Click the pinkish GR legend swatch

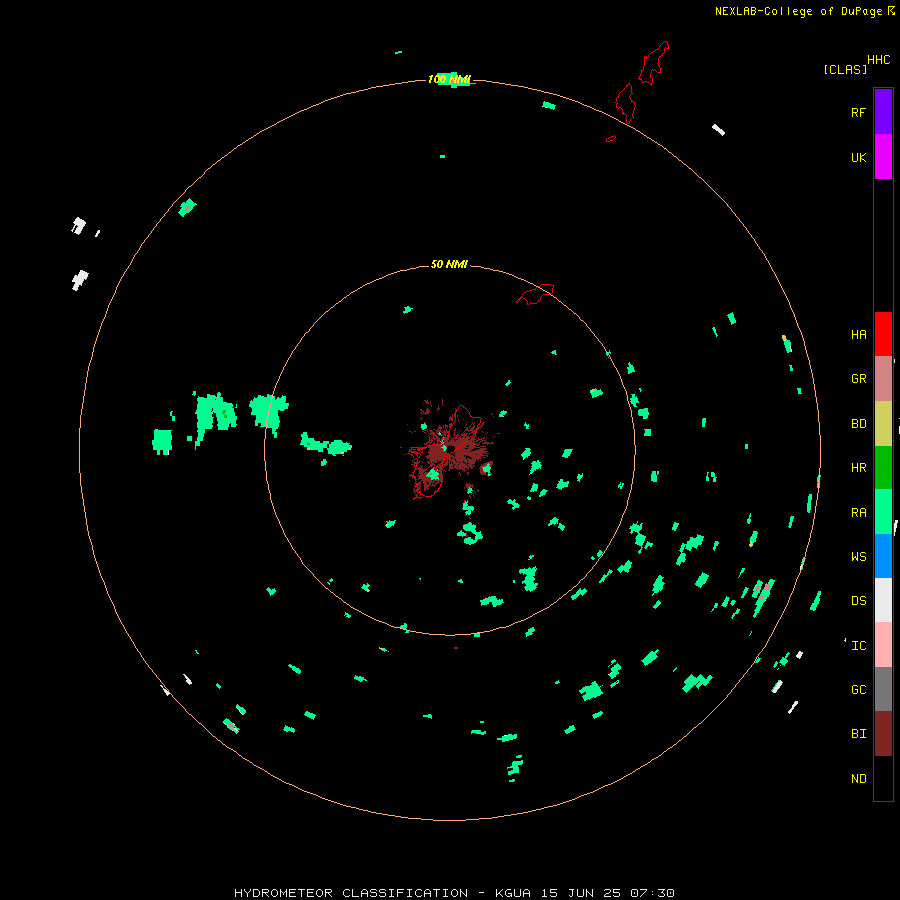[883, 379]
